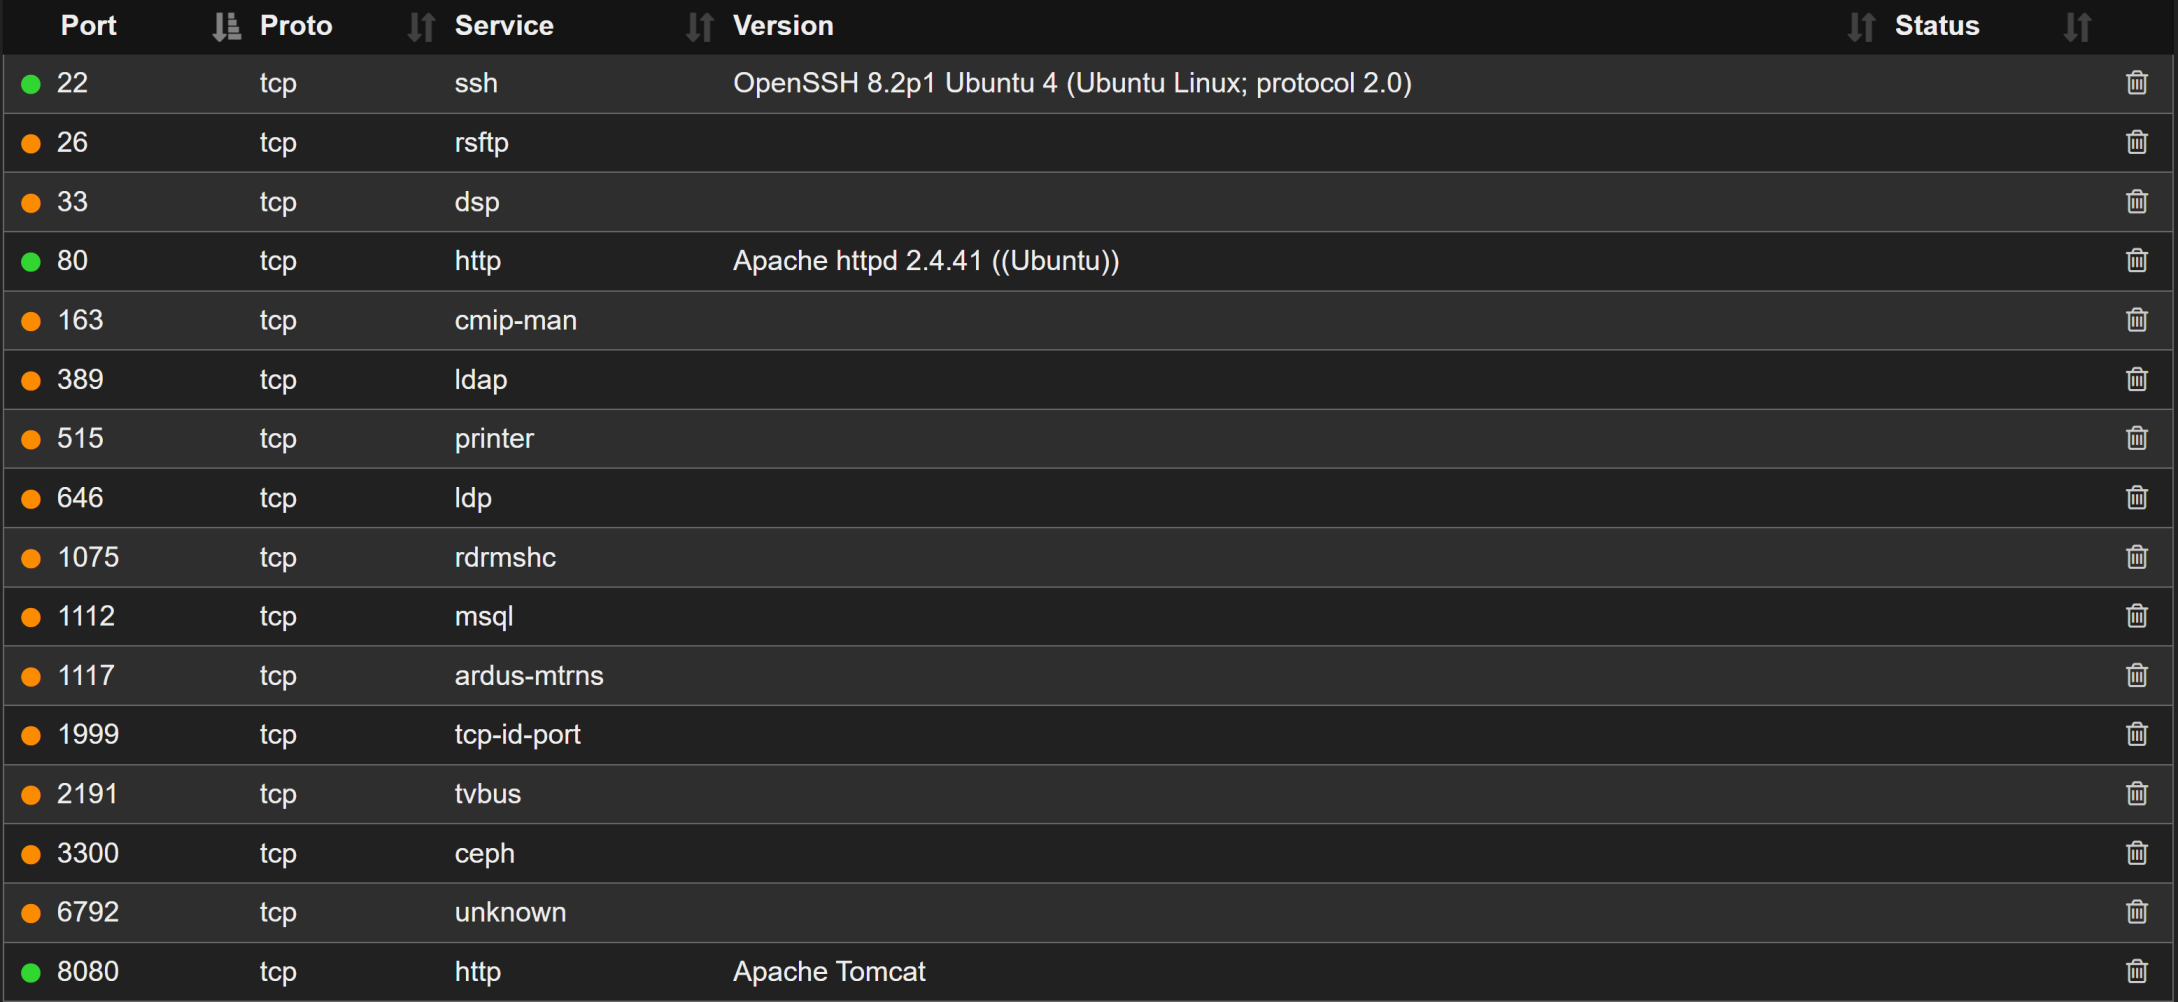The height and width of the screenshot is (1002, 2178).
Task: Delete the ldap port 389 row
Action: tap(2136, 379)
